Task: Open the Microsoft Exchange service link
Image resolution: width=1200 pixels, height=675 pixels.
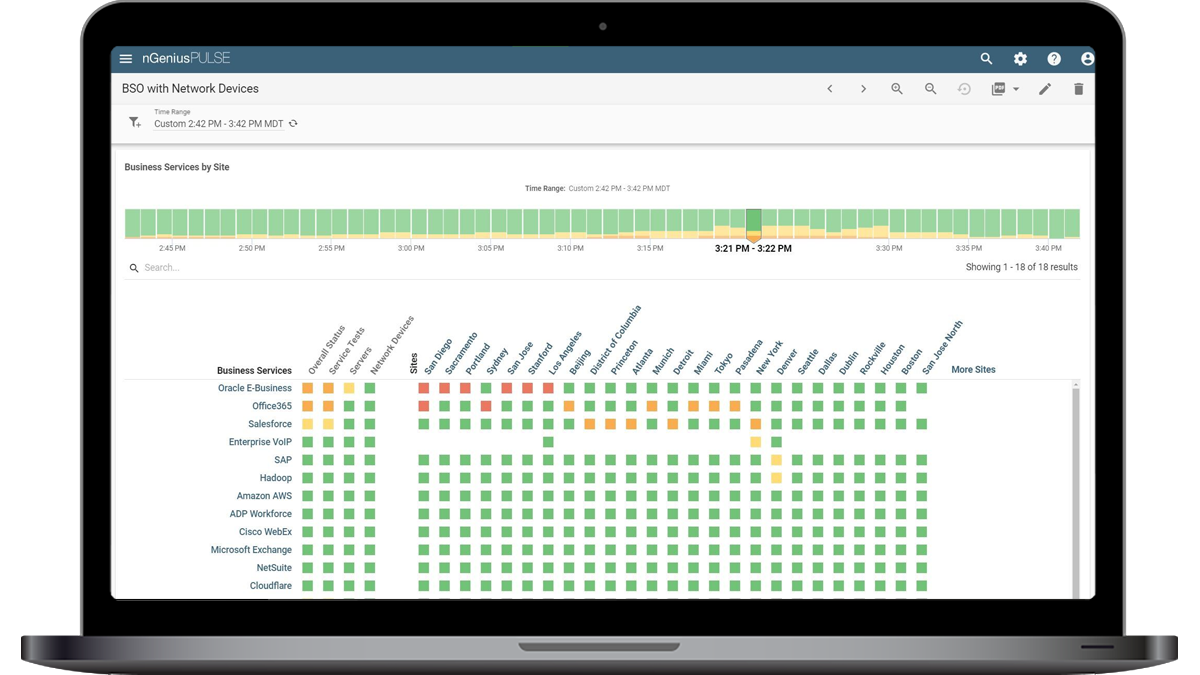Action: [251, 550]
